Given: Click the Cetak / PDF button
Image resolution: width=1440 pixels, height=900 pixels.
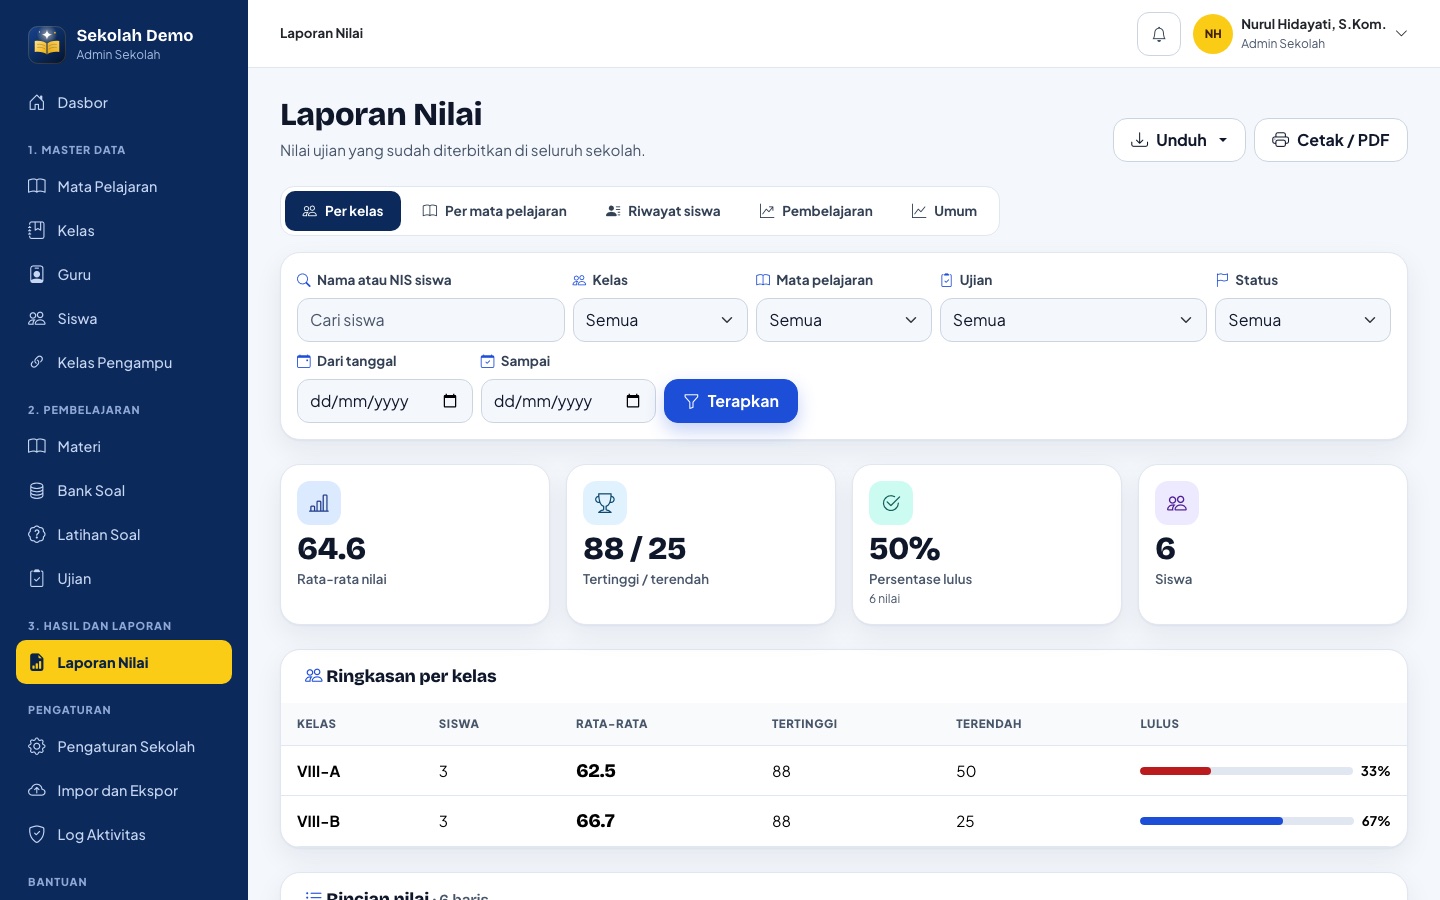Looking at the screenshot, I should coord(1331,140).
